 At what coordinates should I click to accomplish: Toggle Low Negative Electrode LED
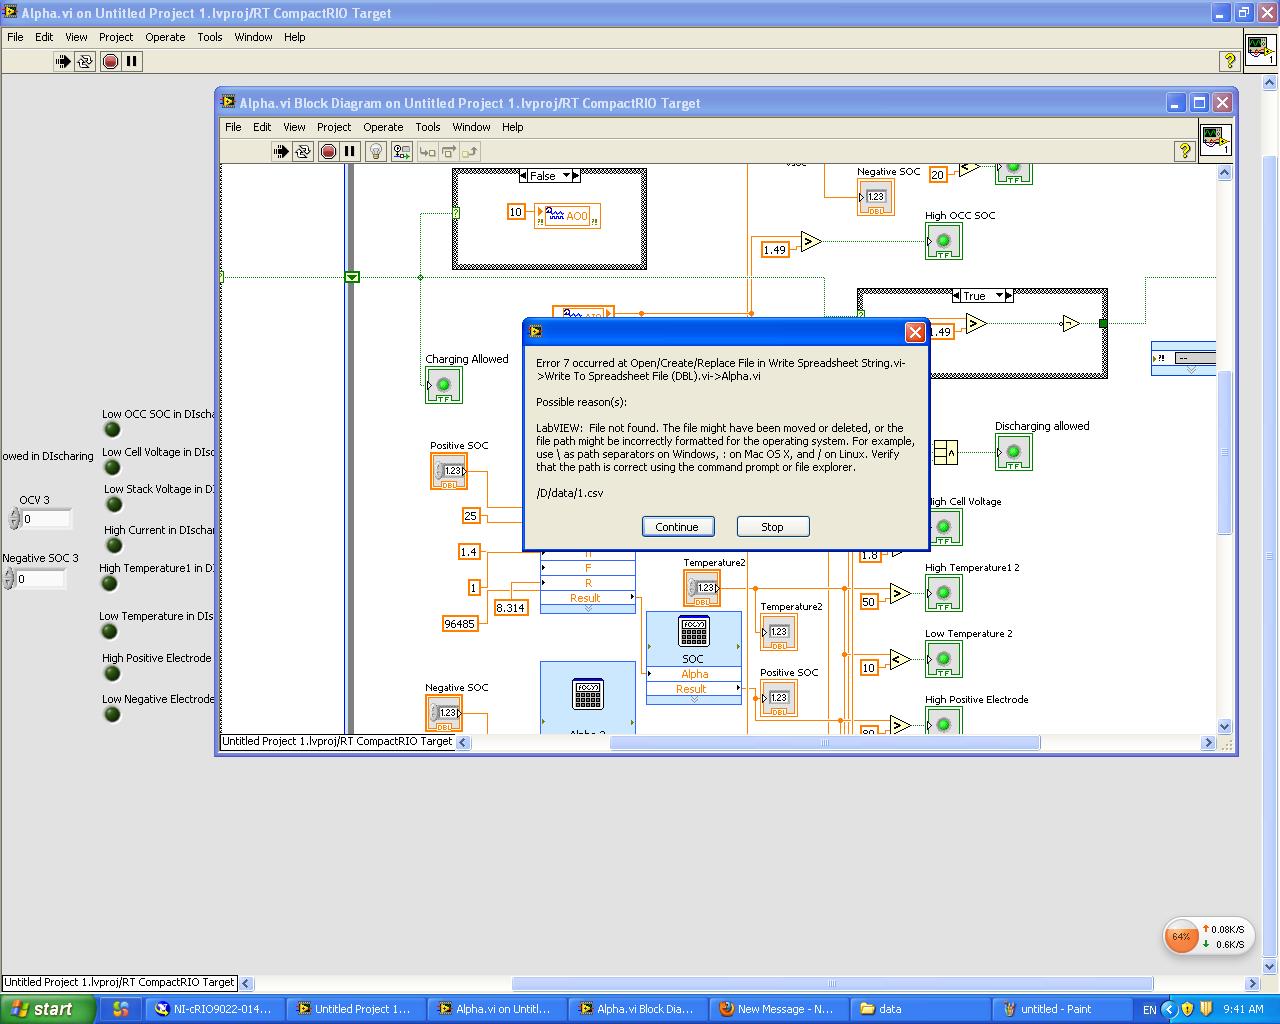(112, 714)
